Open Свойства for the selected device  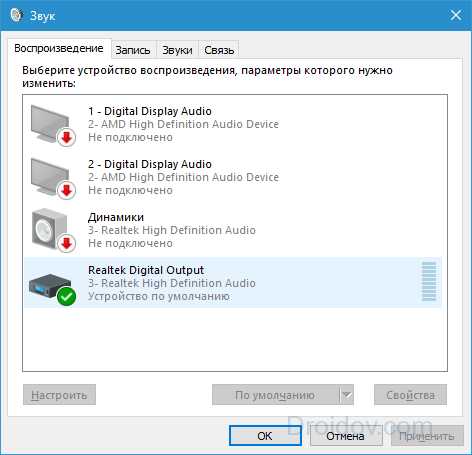coord(410,395)
